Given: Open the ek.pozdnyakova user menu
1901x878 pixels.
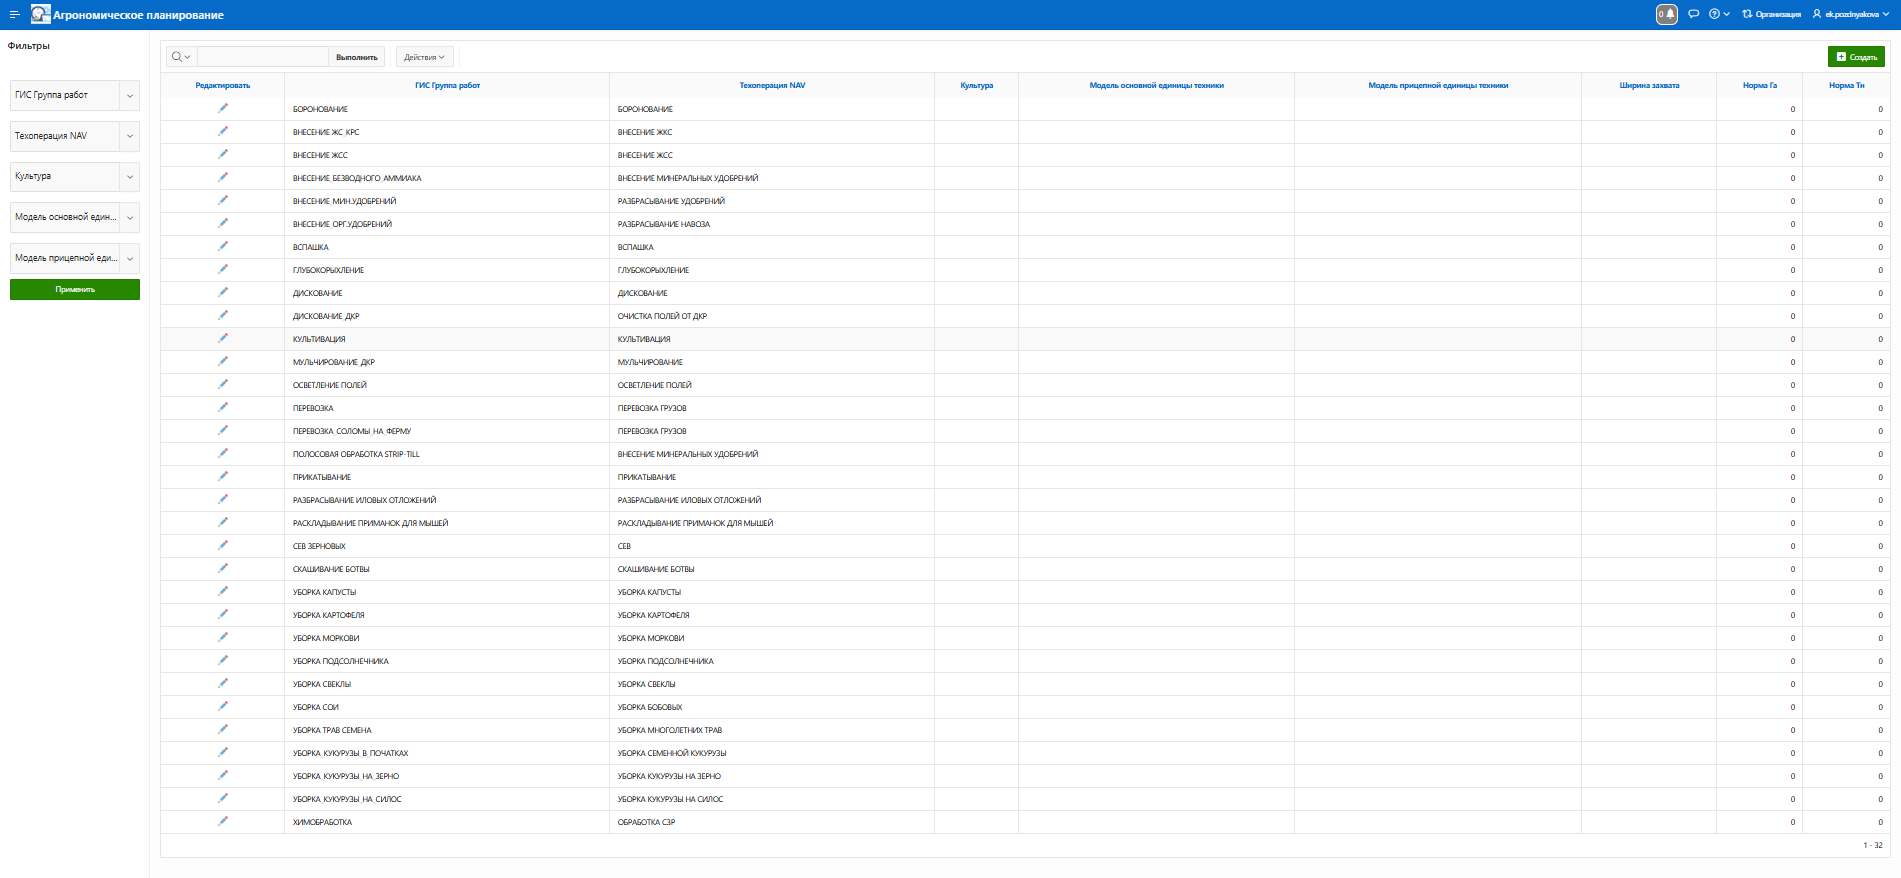Looking at the screenshot, I should (1851, 14).
